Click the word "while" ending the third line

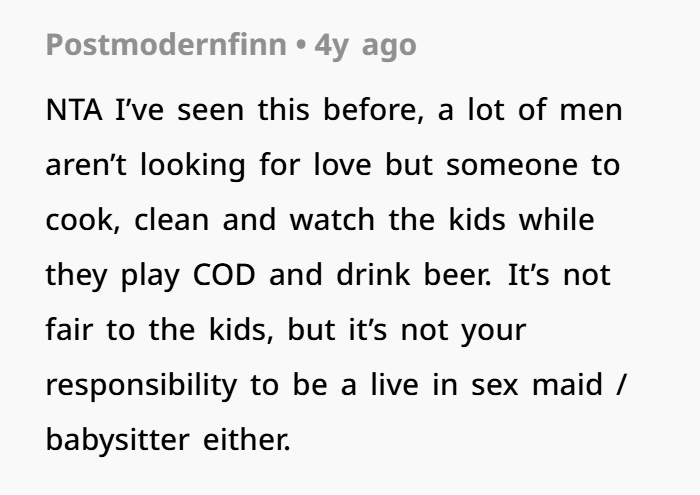555,220
